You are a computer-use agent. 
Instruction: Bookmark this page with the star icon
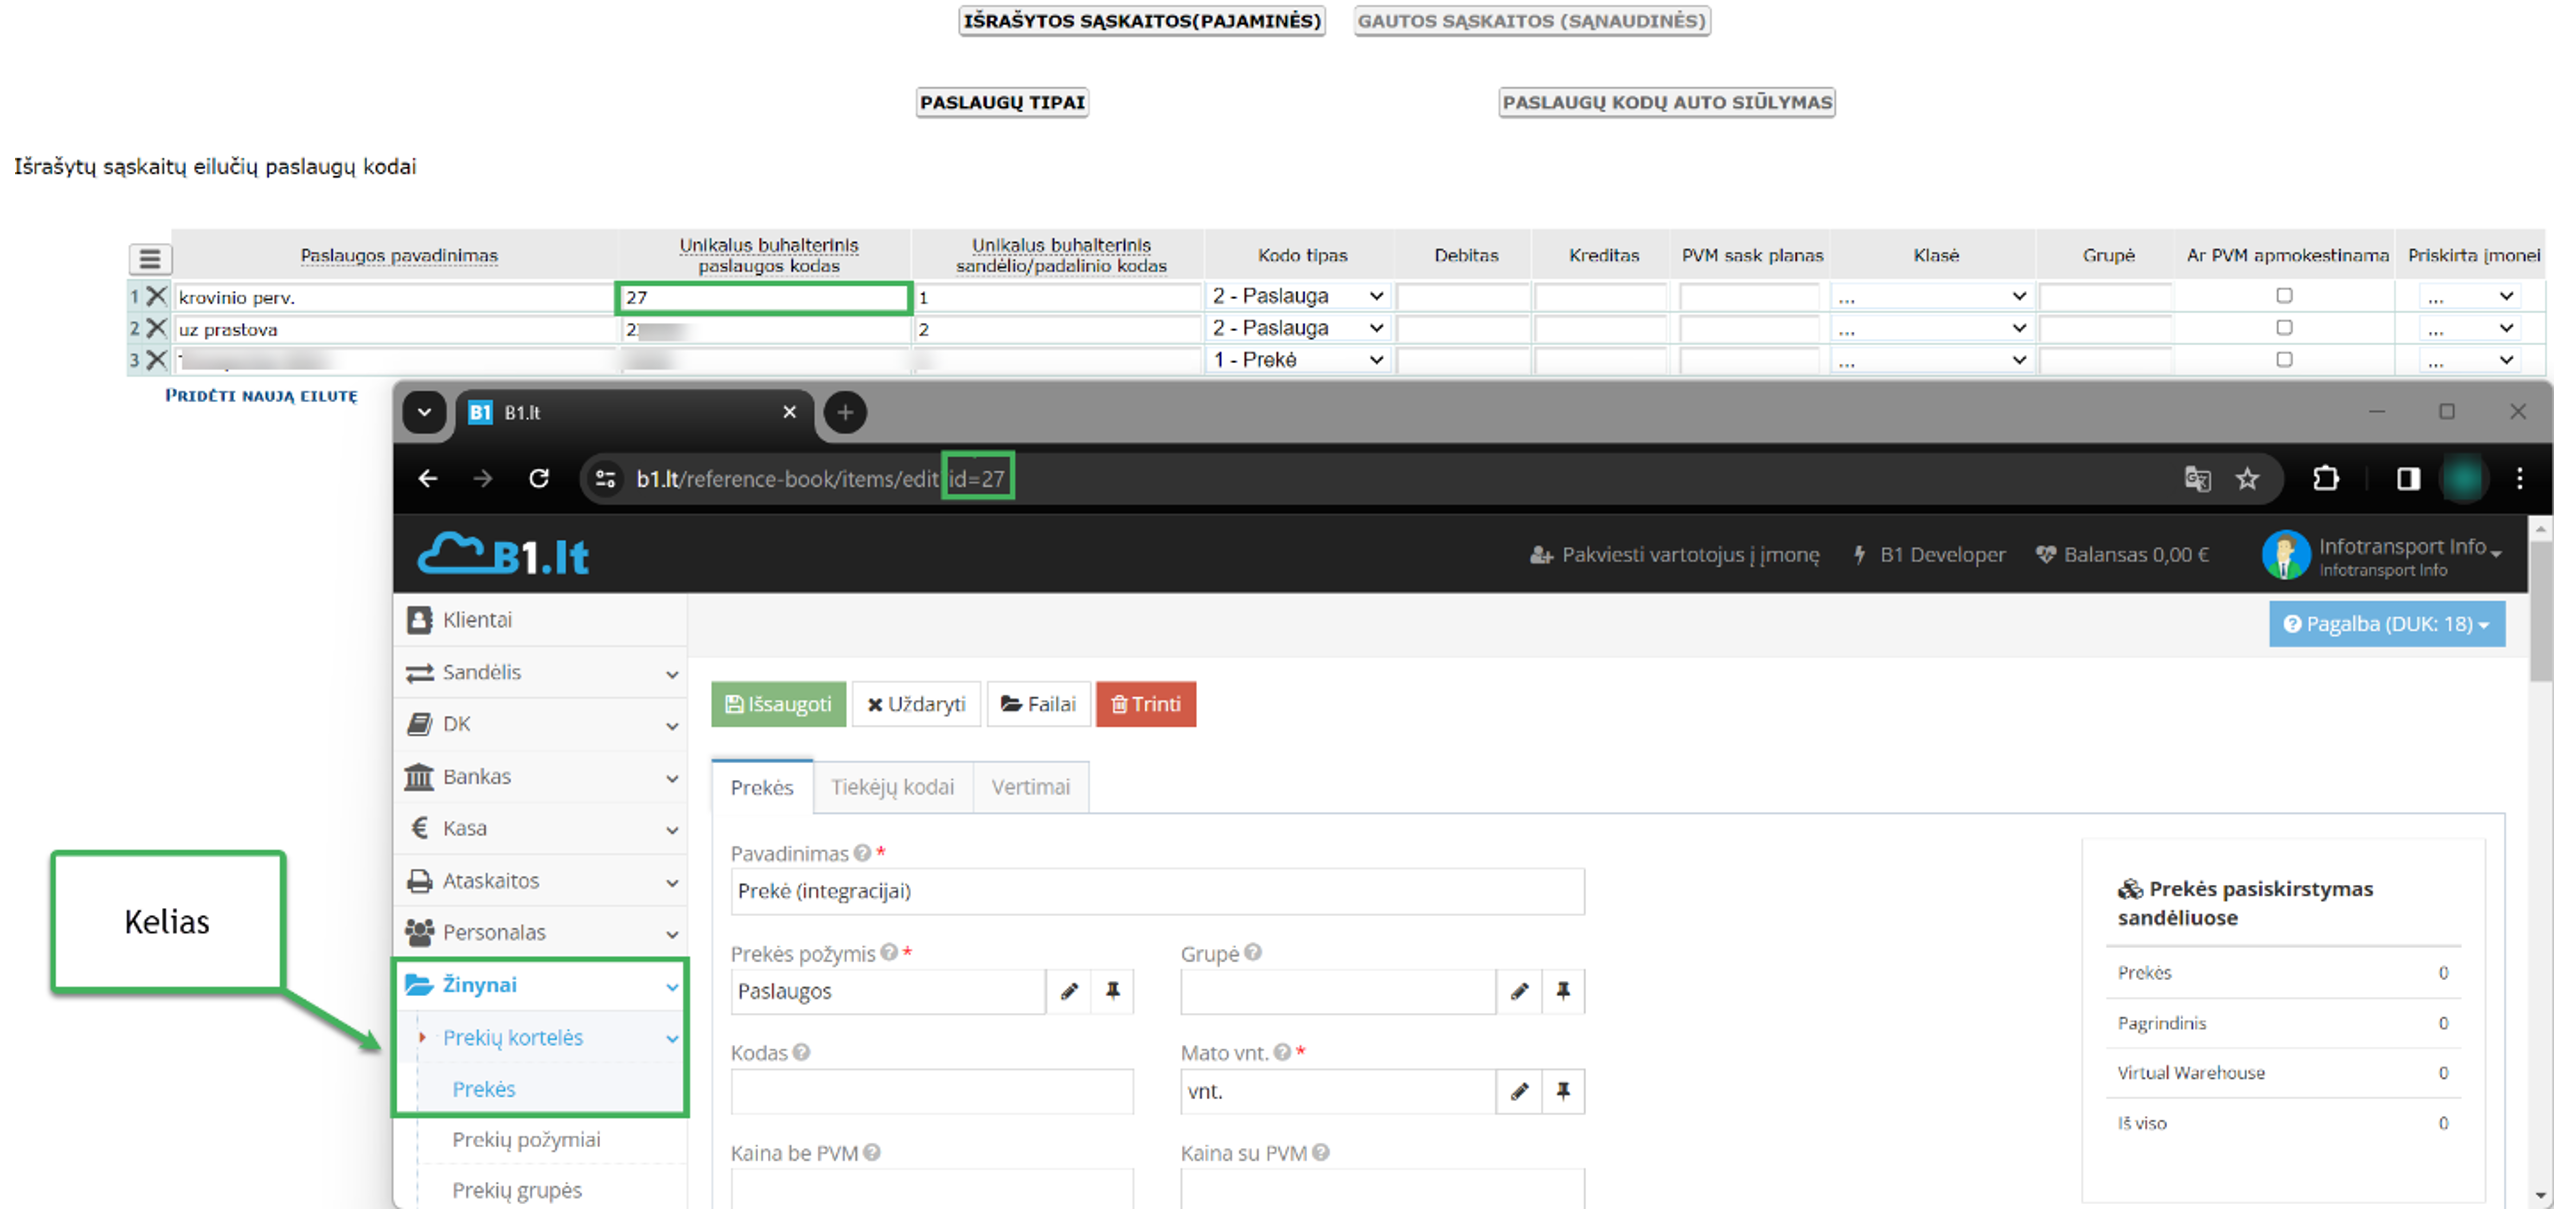pos(2249,481)
